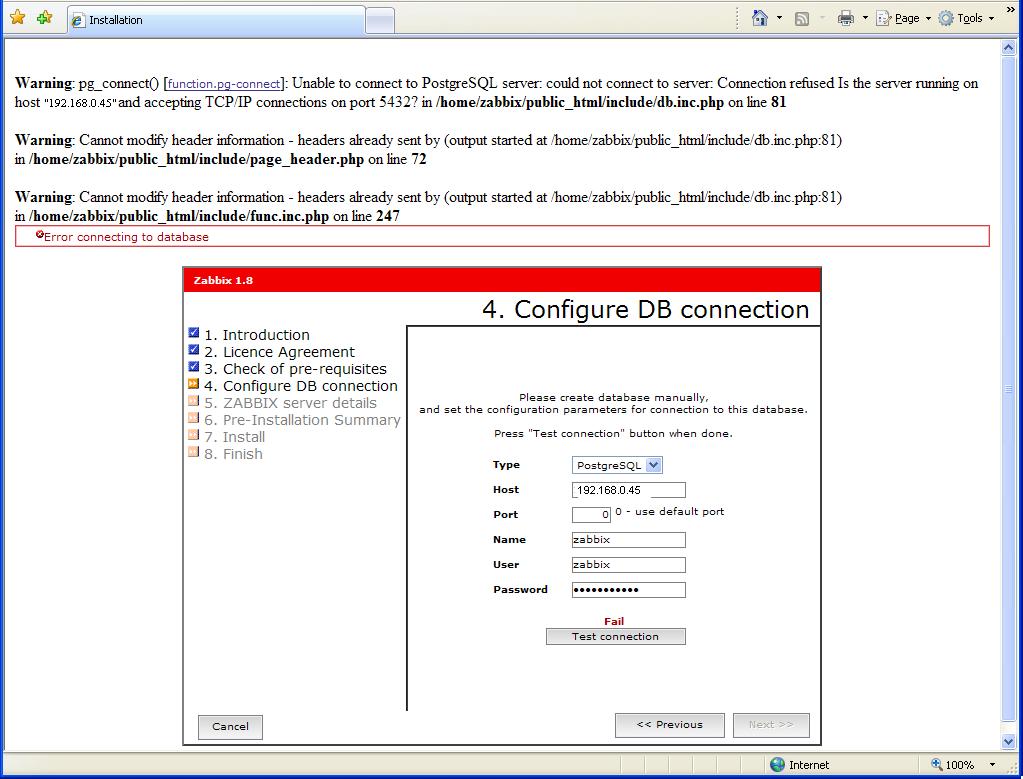1023x779 pixels.
Task: Click the Port input field
Action: click(591, 515)
